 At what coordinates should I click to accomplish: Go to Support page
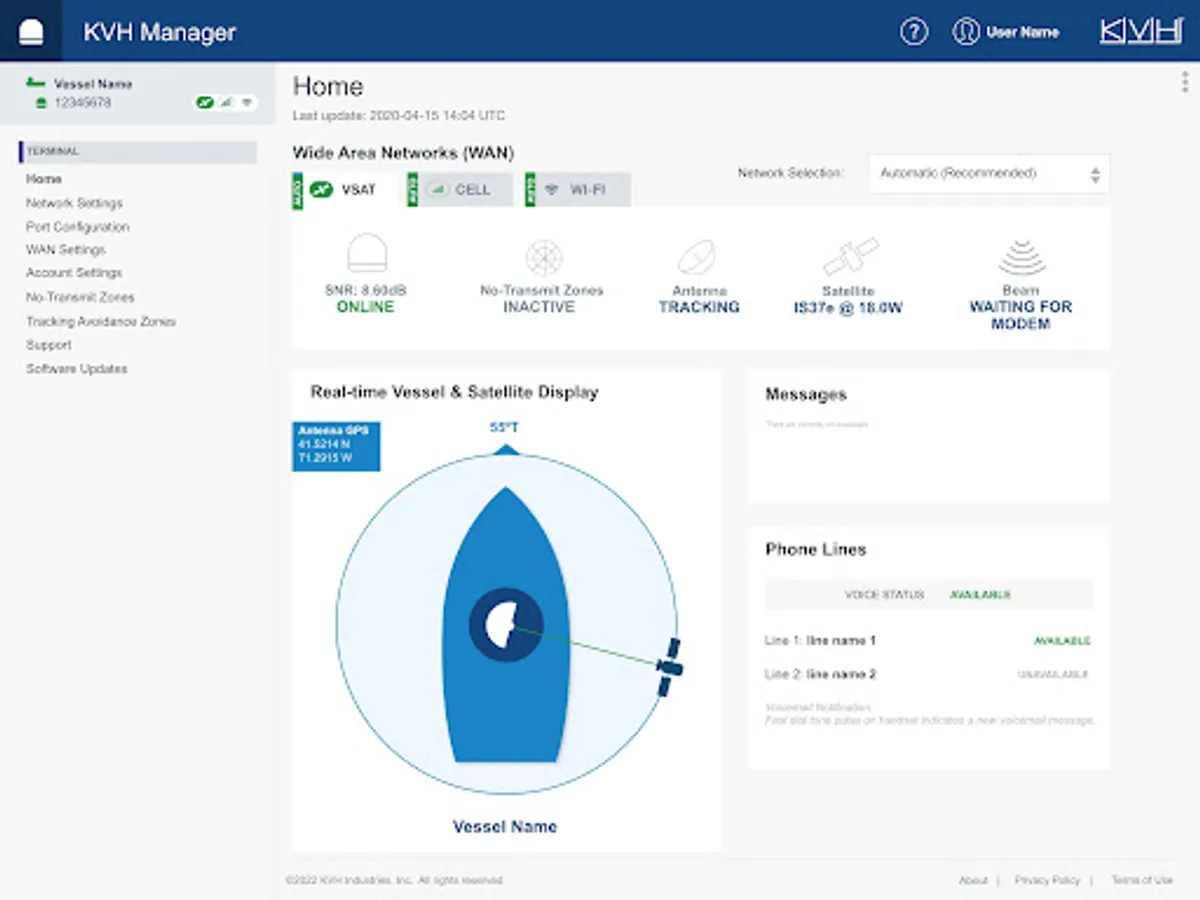point(49,345)
